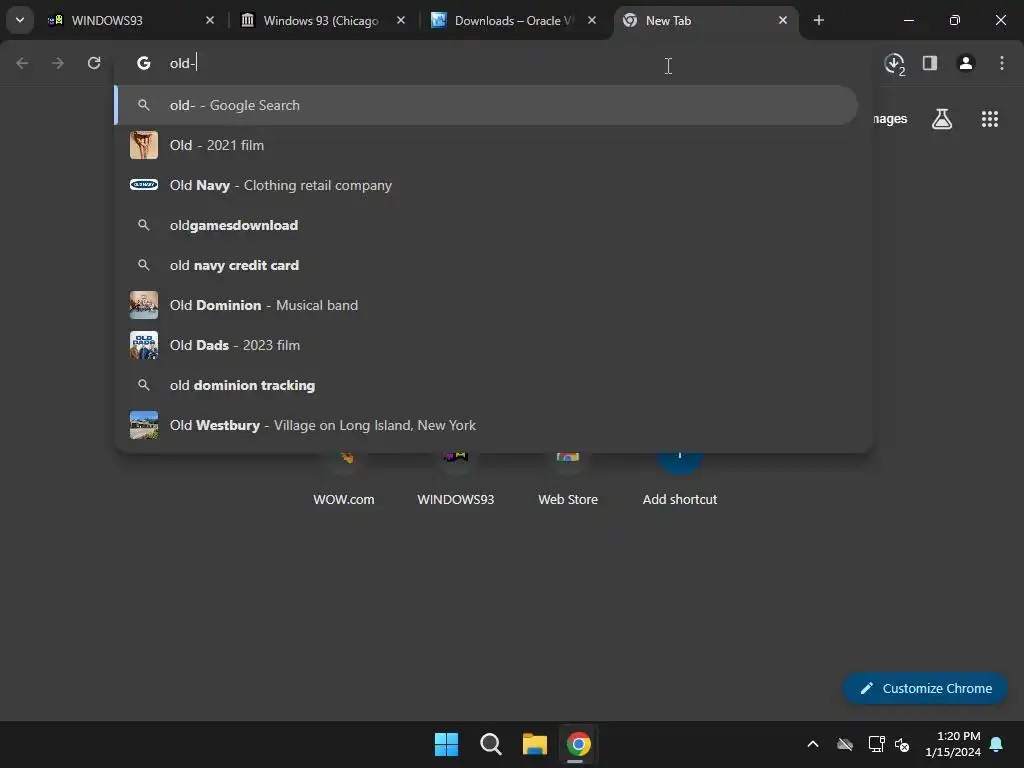
Task: Open the notification bell icon
Action: tap(996, 744)
